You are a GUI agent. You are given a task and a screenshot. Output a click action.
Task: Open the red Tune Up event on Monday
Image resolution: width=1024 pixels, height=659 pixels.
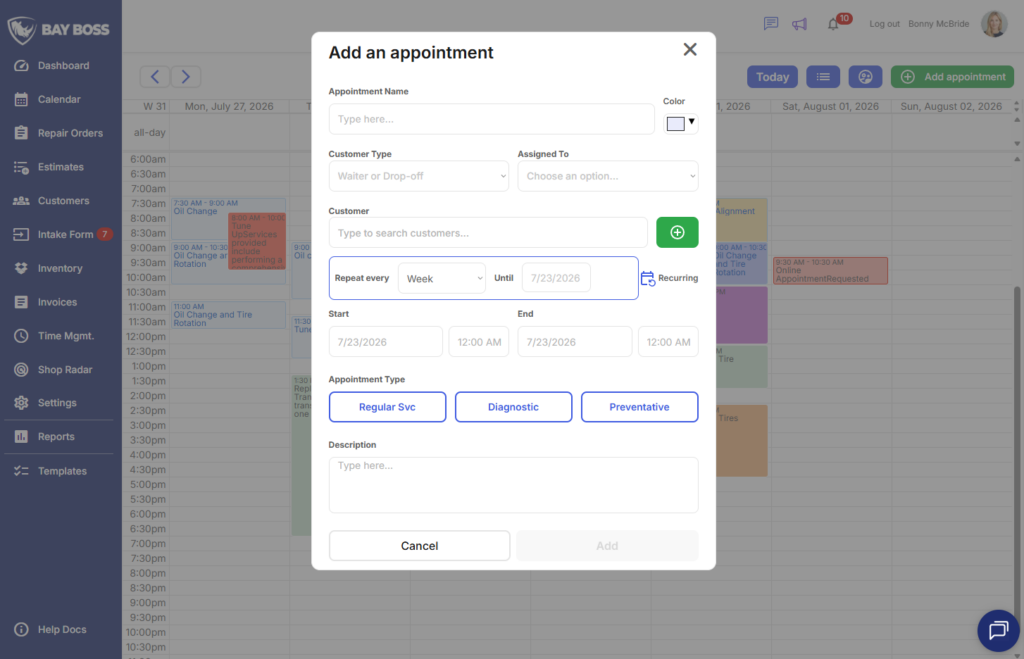[x=257, y=240]
